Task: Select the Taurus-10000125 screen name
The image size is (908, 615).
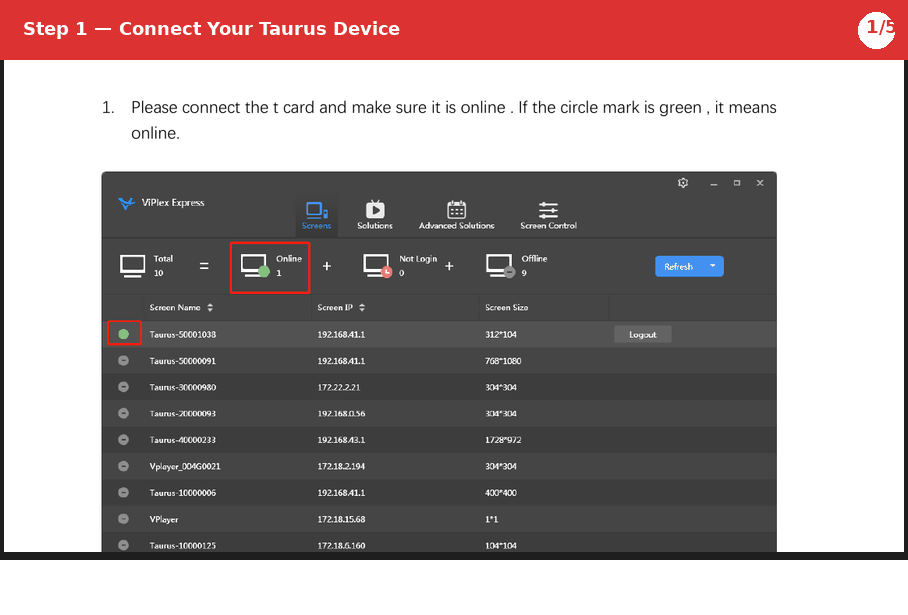Action: (x=182, y=546)
